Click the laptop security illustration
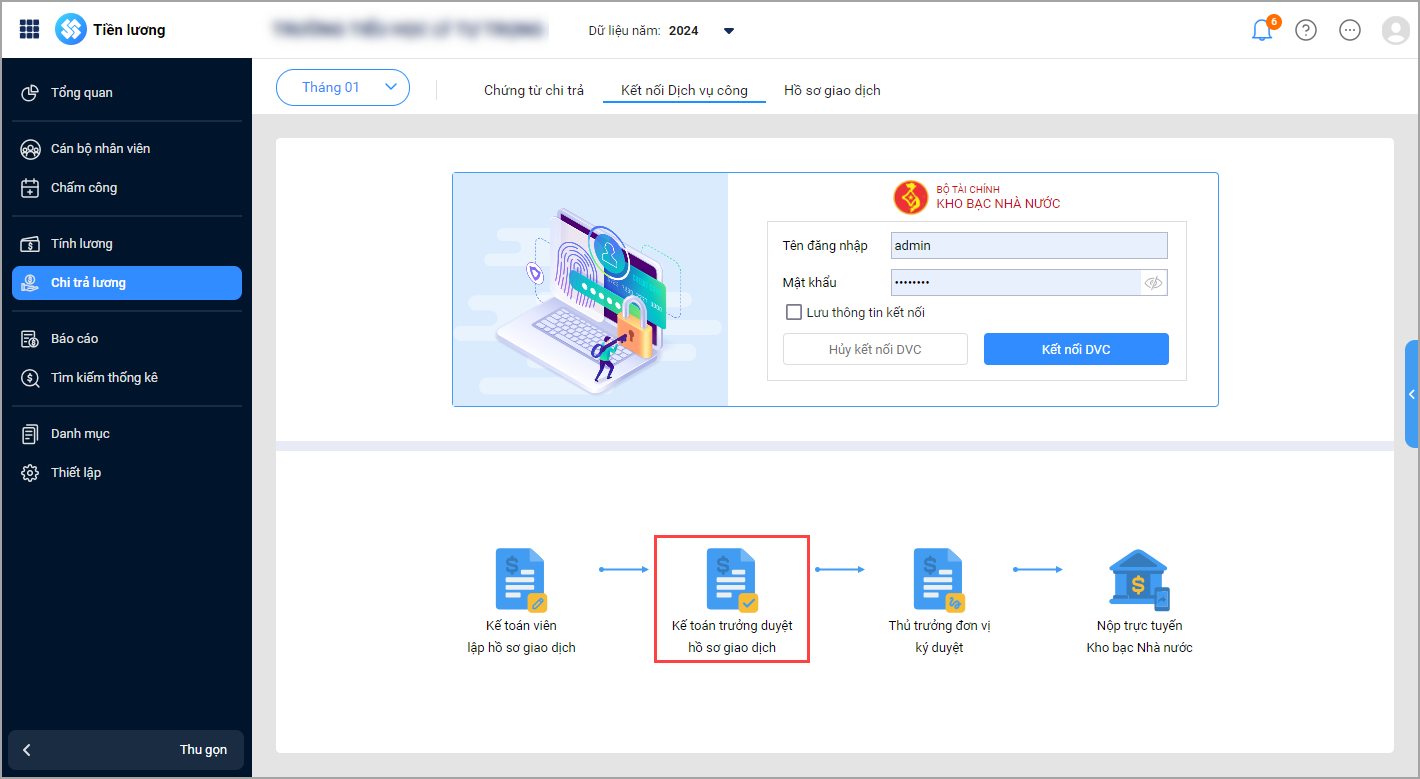Viewport: 1420px width, 779px height. coord(590,290)
